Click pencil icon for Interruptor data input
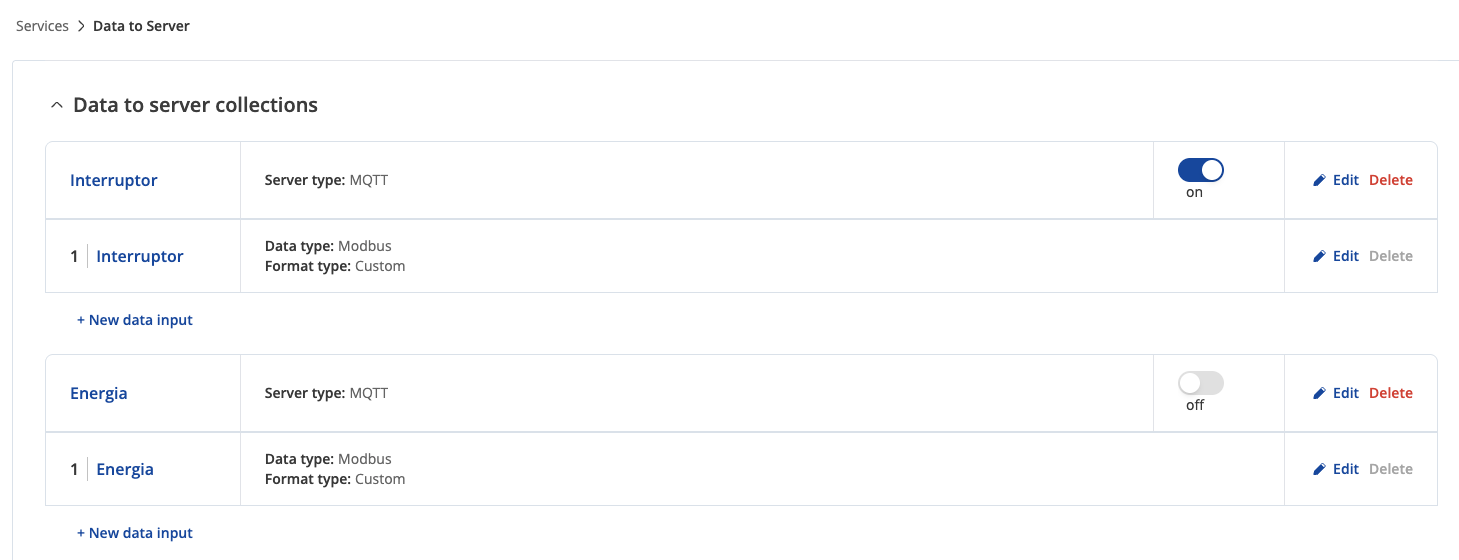Viewport: 1459px width, 560px height. click(x=1320, y=257)
